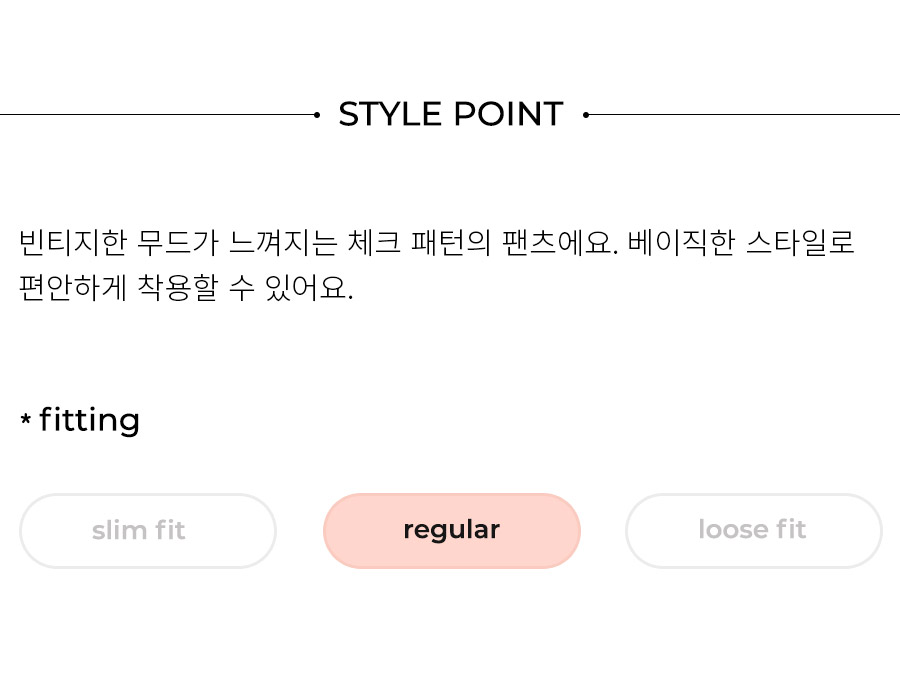Click the asterisk before fitting
The image size is (900, 674).
pyautogui.click(x=25, y=419)
